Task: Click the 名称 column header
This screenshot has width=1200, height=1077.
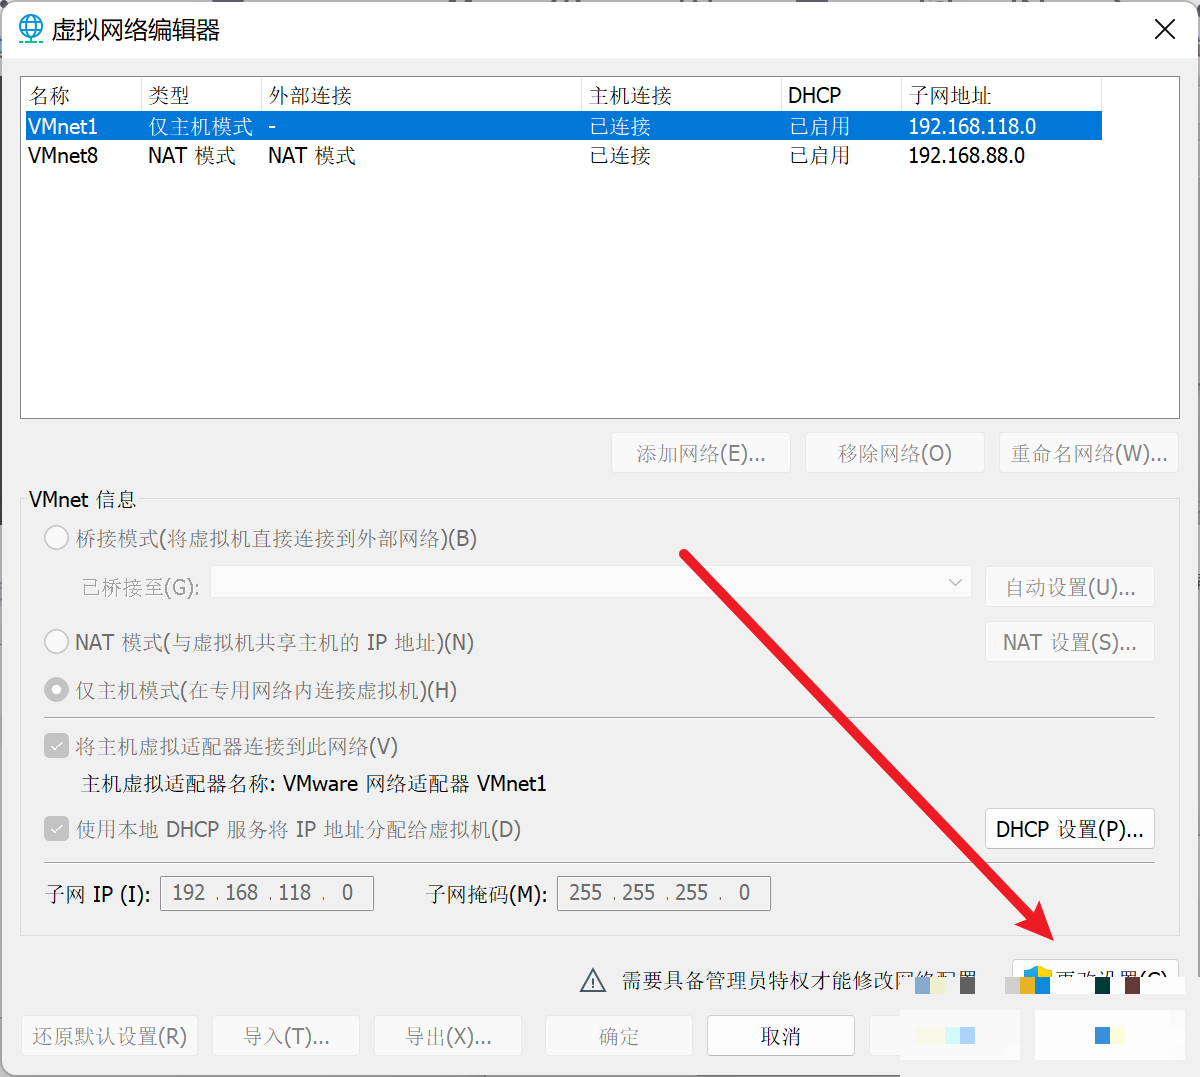Action: coord(81,95)
